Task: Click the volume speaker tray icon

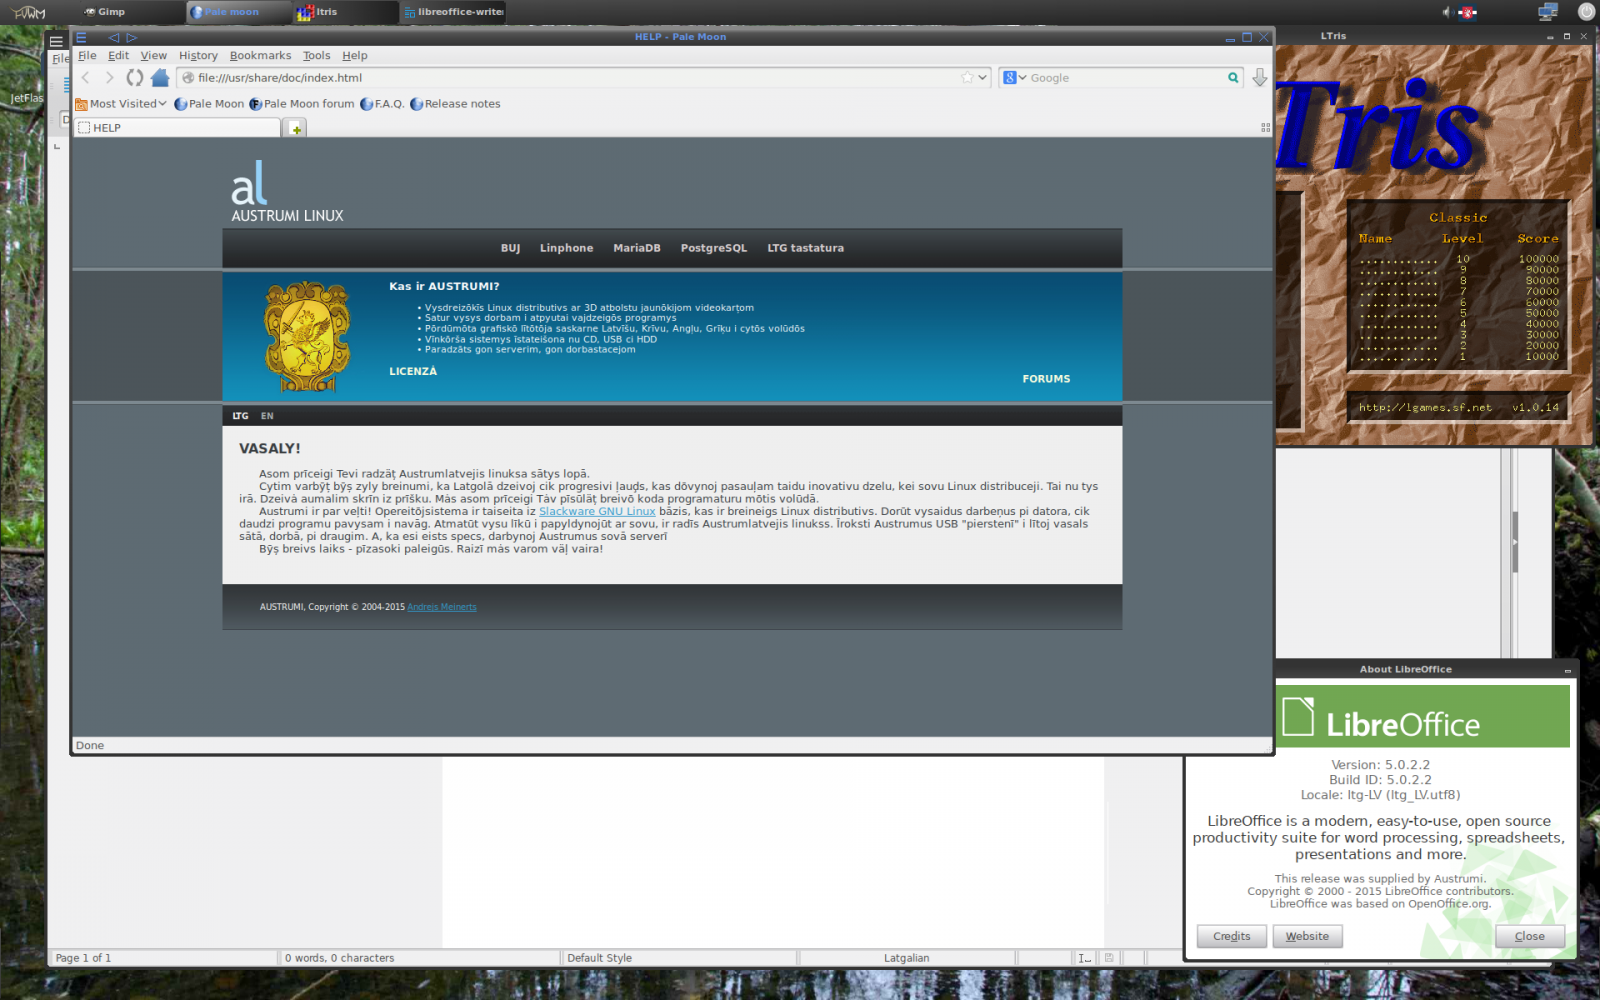Action: [1446, 12]
